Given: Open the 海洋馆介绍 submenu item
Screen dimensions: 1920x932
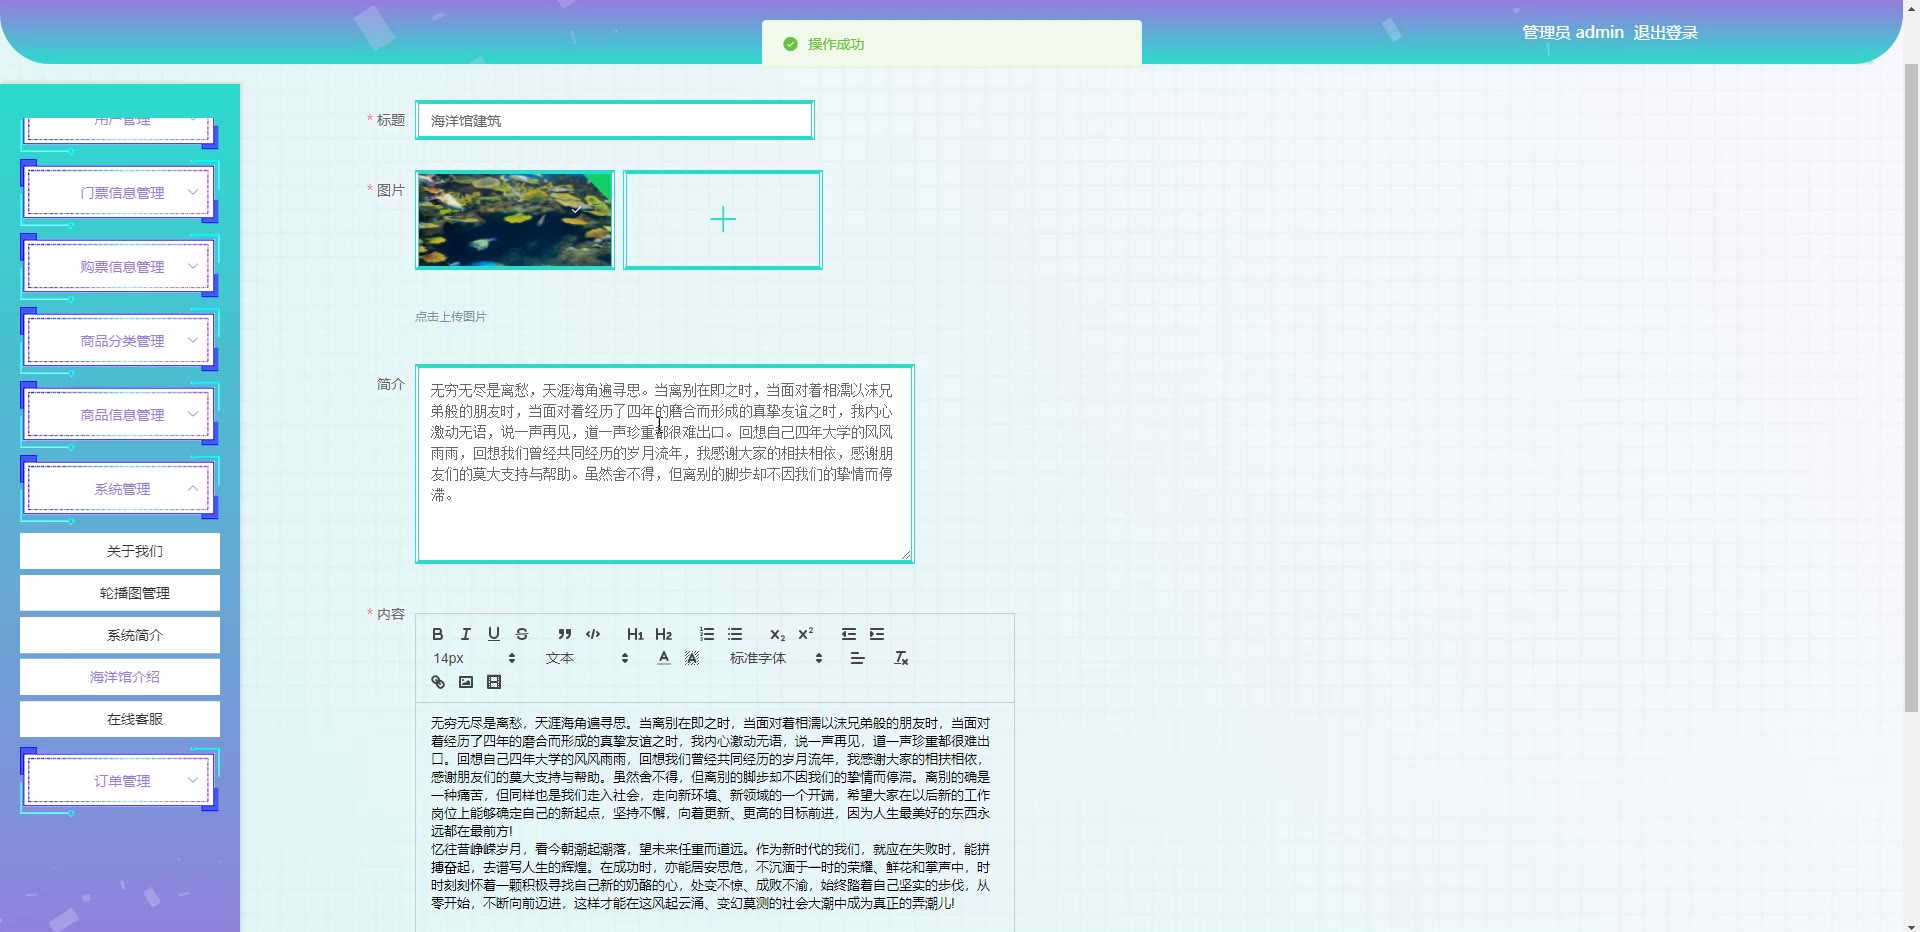Looking at the screenshot, I should click(120, 677).
